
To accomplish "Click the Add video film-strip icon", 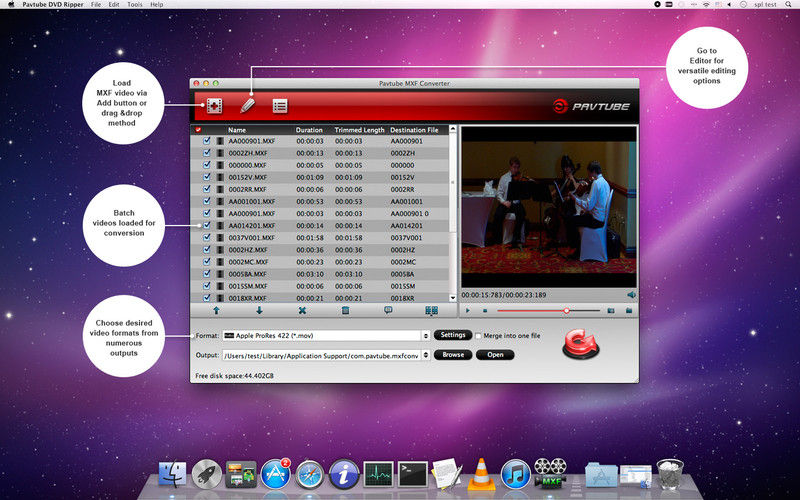I will coord(214,106).
